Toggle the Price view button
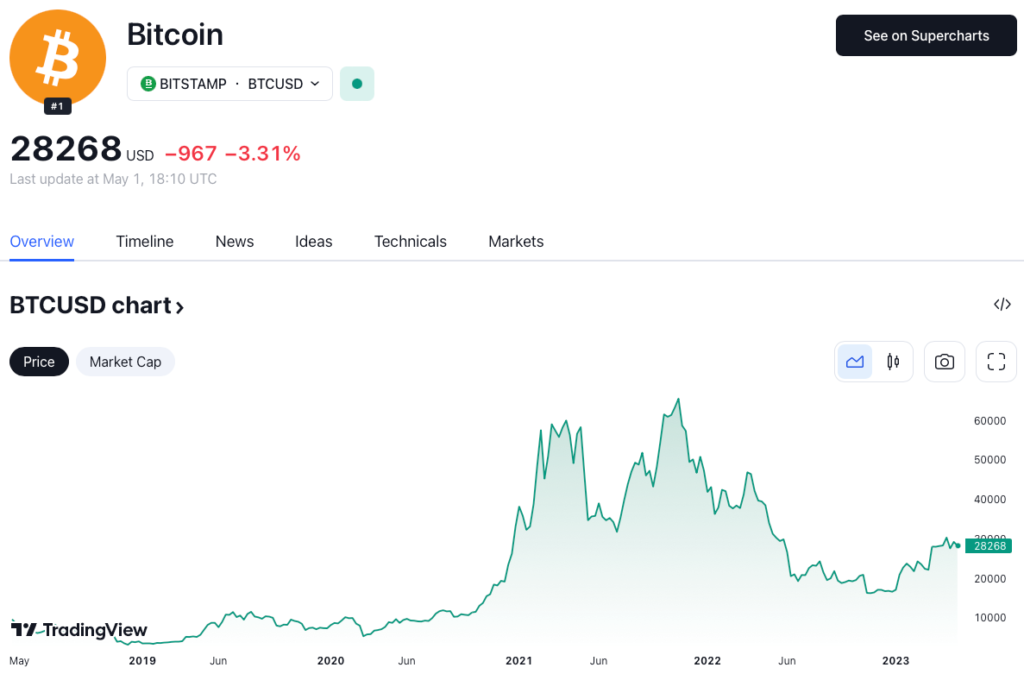The width and height of the screenshot is (1024, 674). [38, 361]
